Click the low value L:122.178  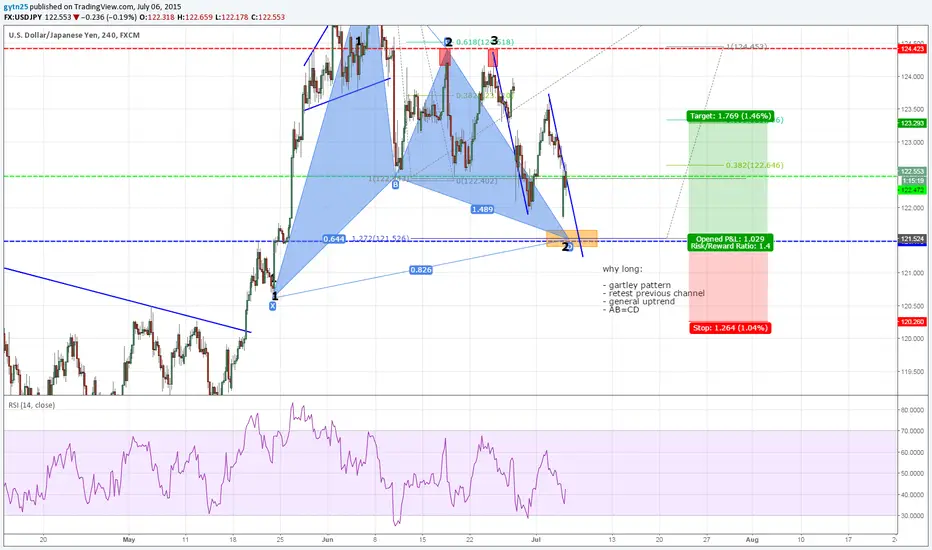pos(232,17)
